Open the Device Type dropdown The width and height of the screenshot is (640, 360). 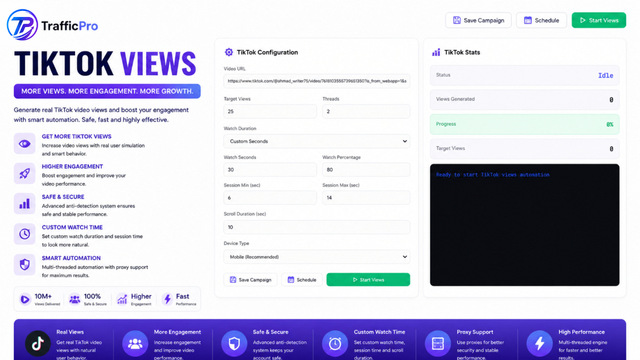coord(317,257)
